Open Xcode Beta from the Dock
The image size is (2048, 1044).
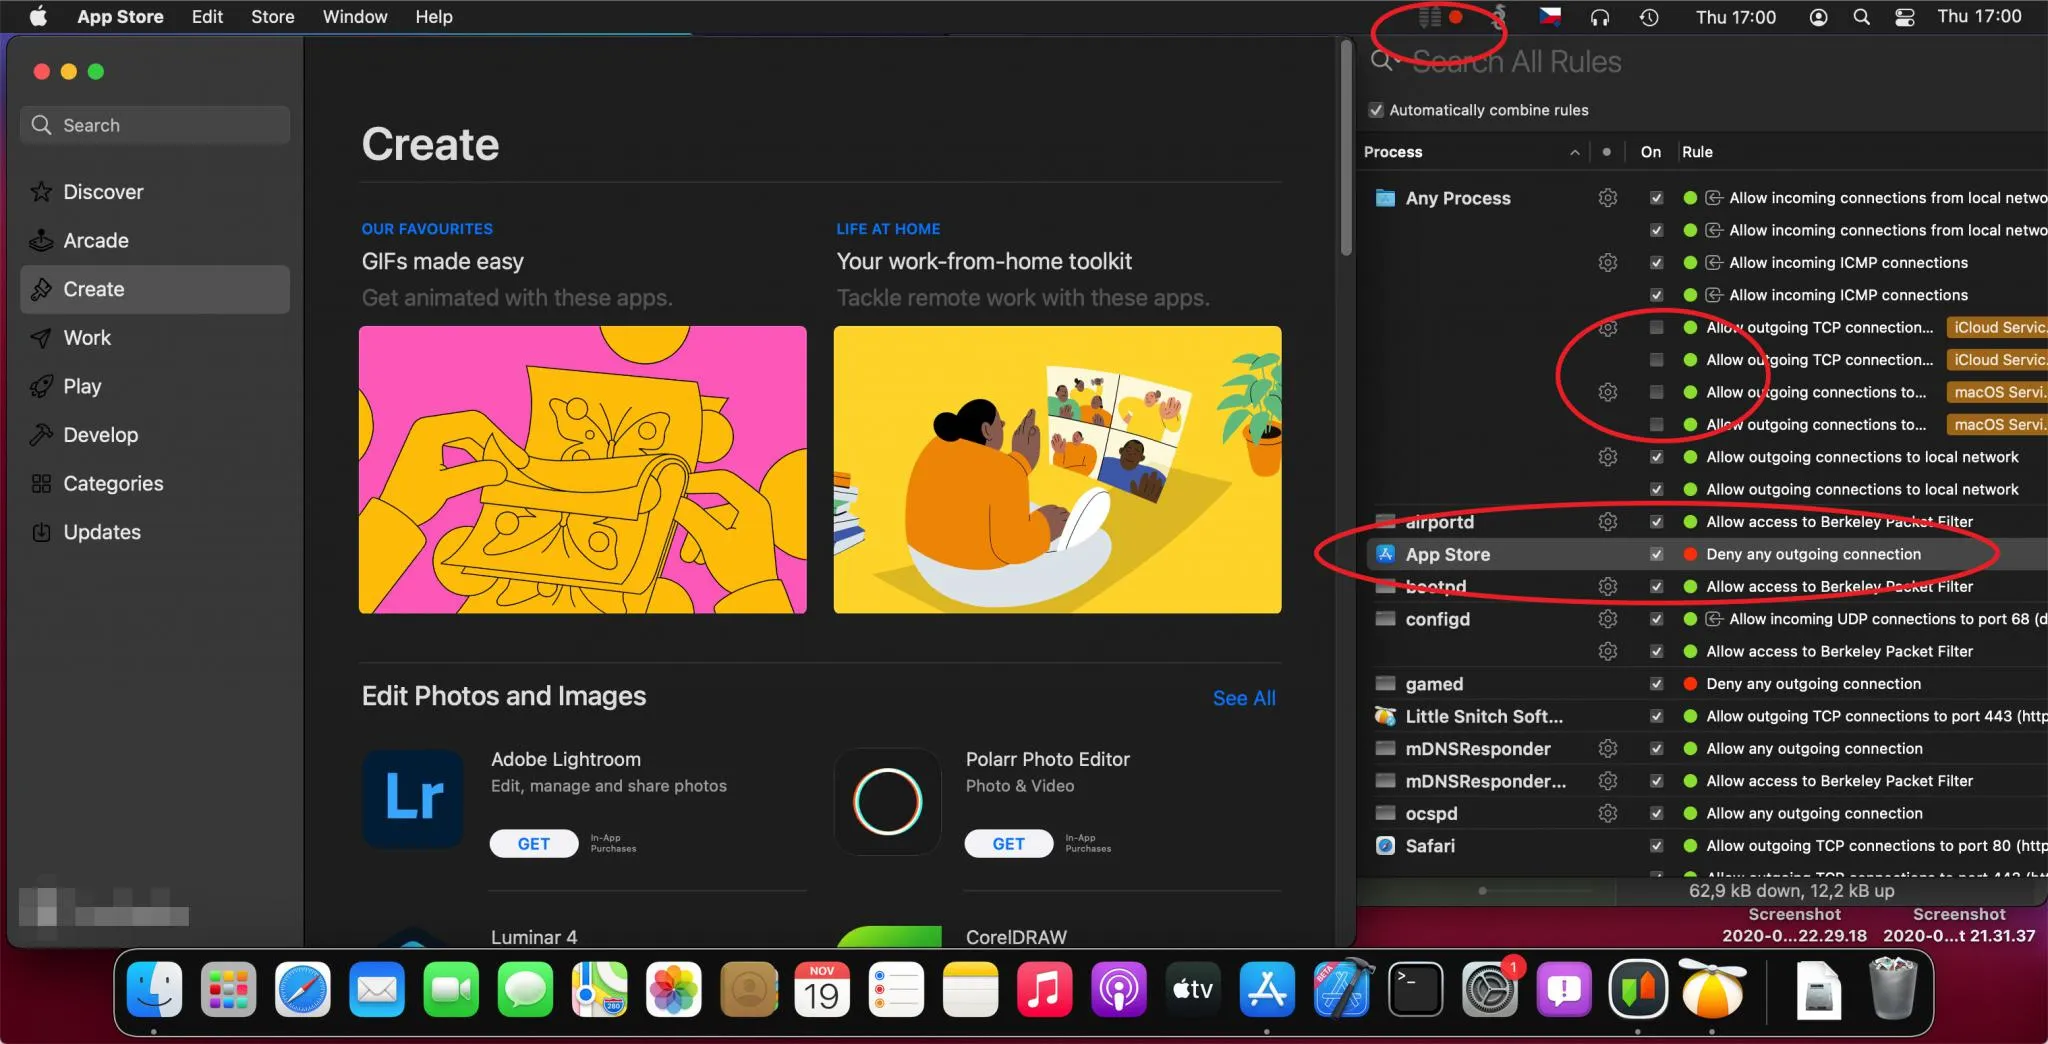(x=1342, y=990)
